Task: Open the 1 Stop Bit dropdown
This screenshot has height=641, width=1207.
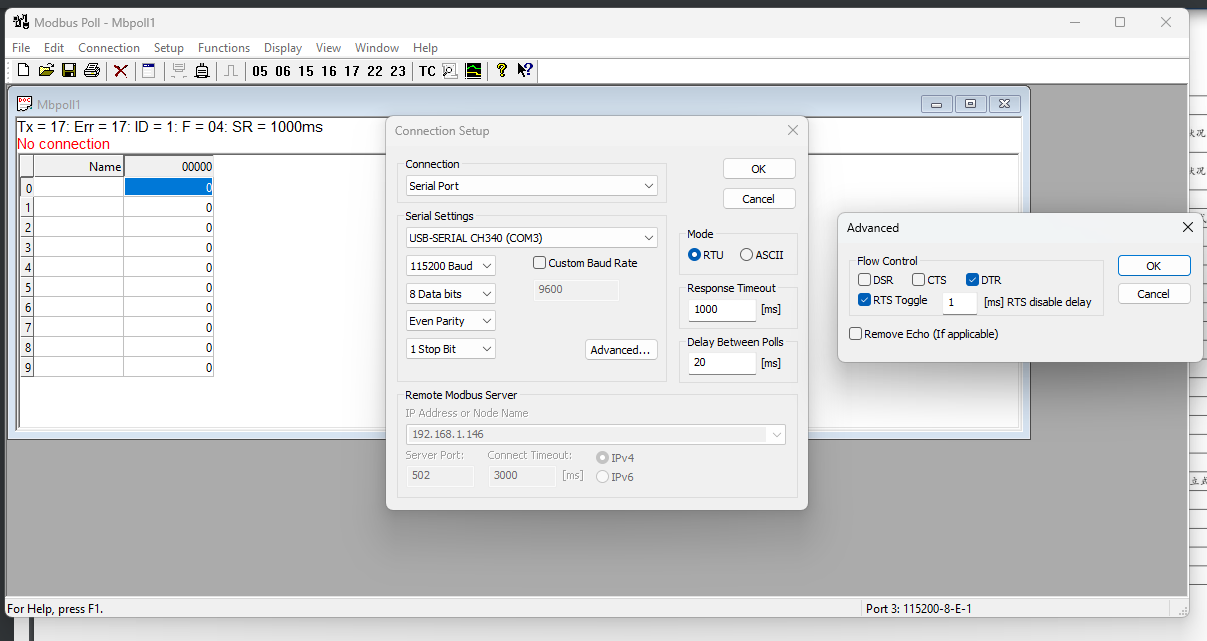Action: coord(450,349)
